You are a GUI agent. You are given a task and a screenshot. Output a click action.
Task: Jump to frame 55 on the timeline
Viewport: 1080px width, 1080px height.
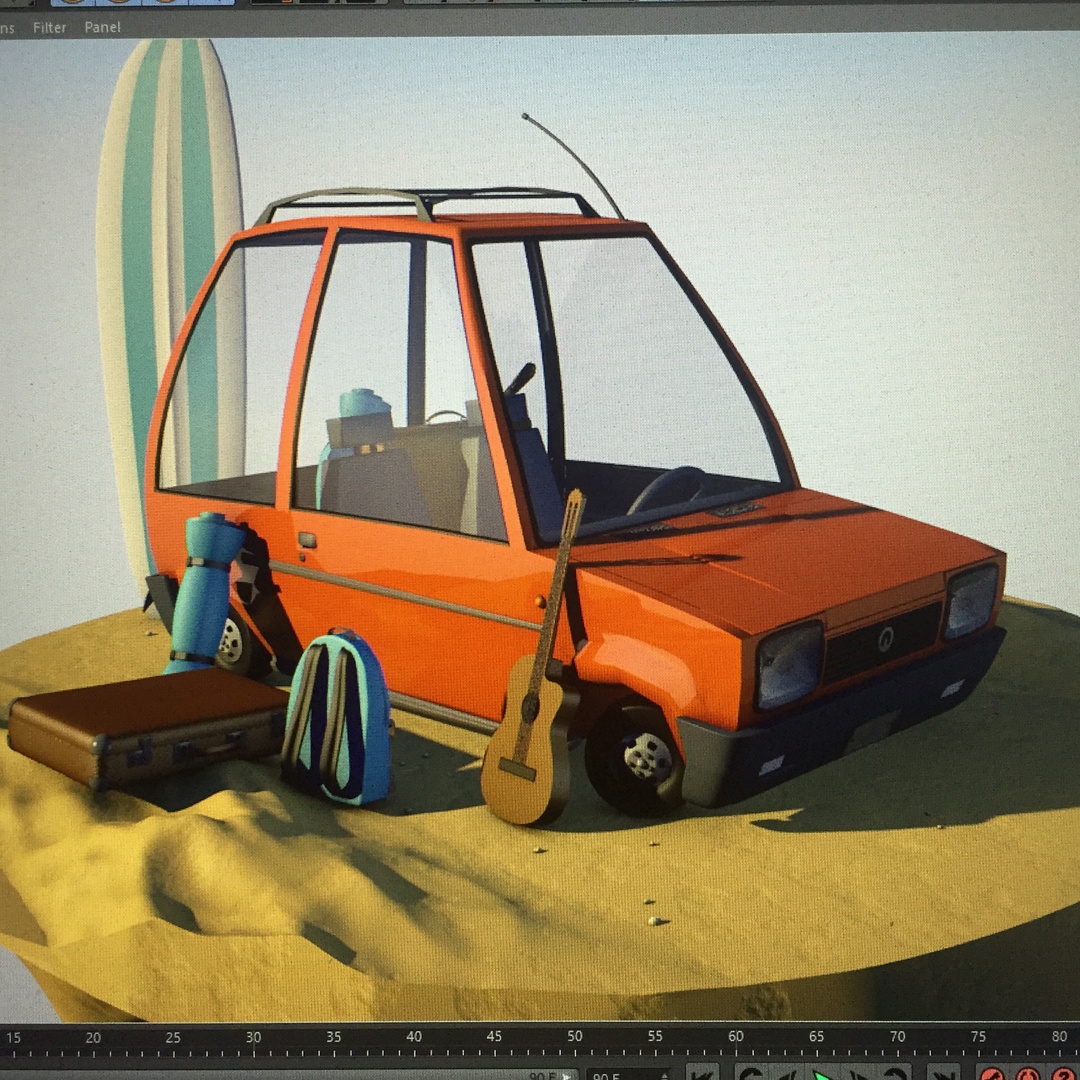(x=655, y=1036)
